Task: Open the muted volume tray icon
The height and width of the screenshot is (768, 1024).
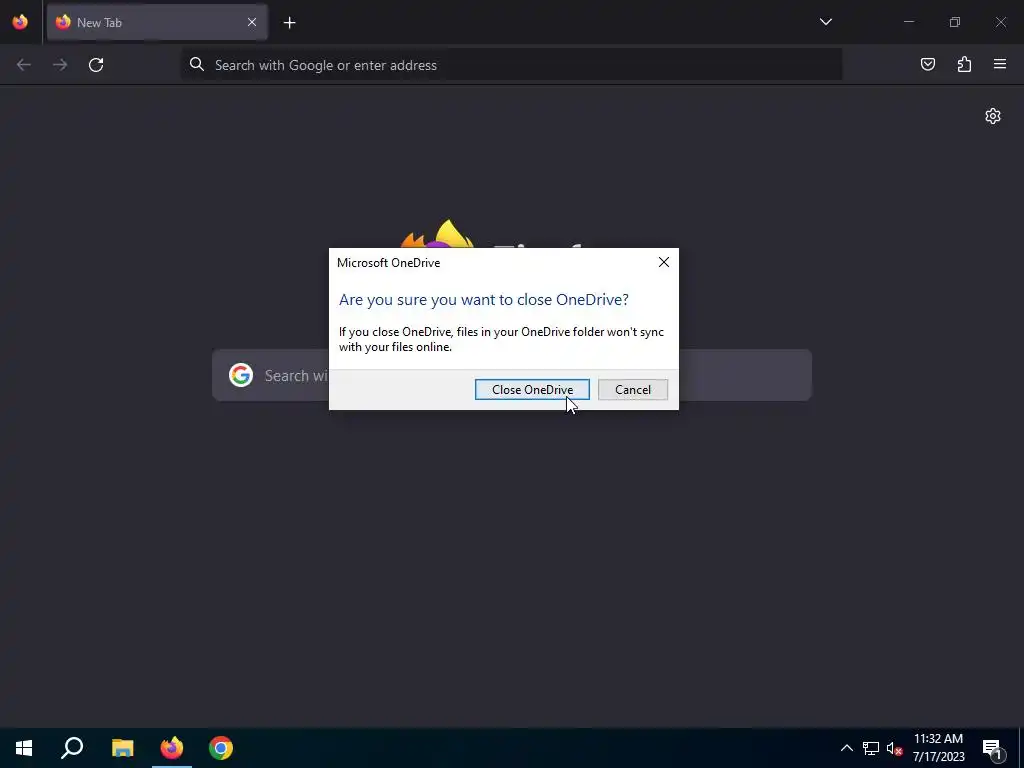Action: pos(894,748)
